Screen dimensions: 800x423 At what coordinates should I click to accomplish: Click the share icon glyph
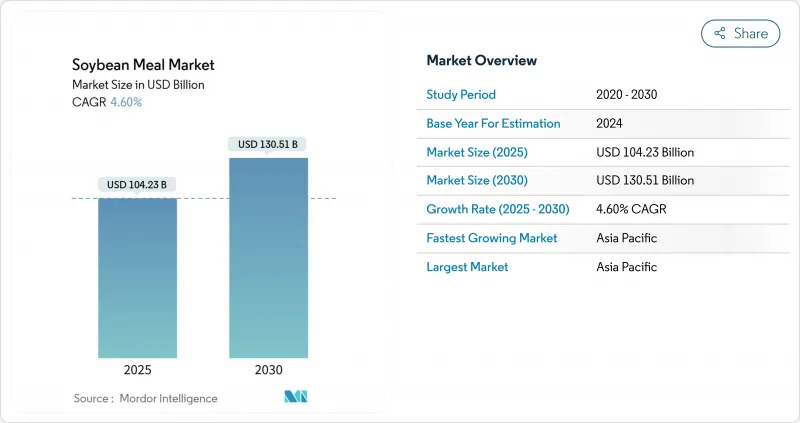pyautogui.click(x=719, y=33)
